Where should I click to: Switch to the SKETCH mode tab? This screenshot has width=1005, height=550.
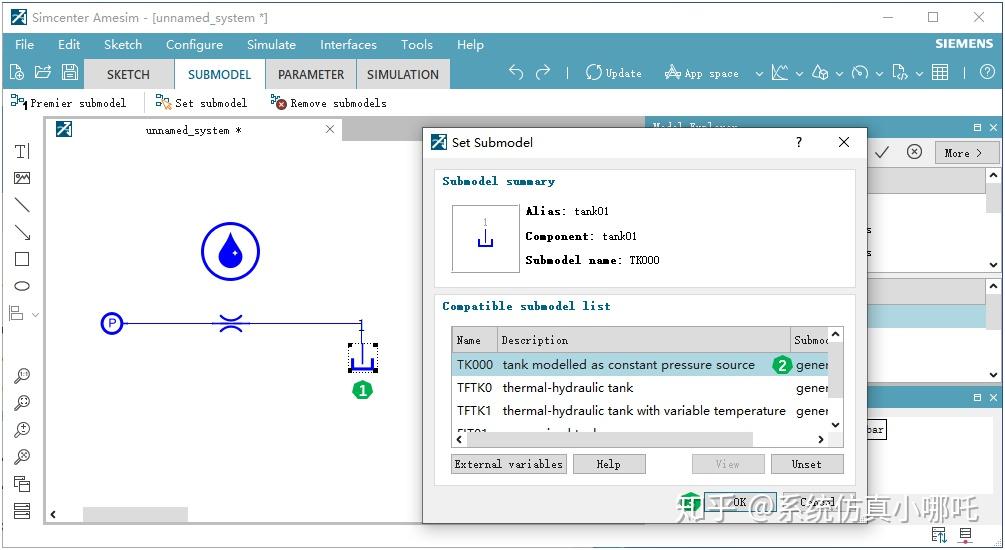click(128, 74)
